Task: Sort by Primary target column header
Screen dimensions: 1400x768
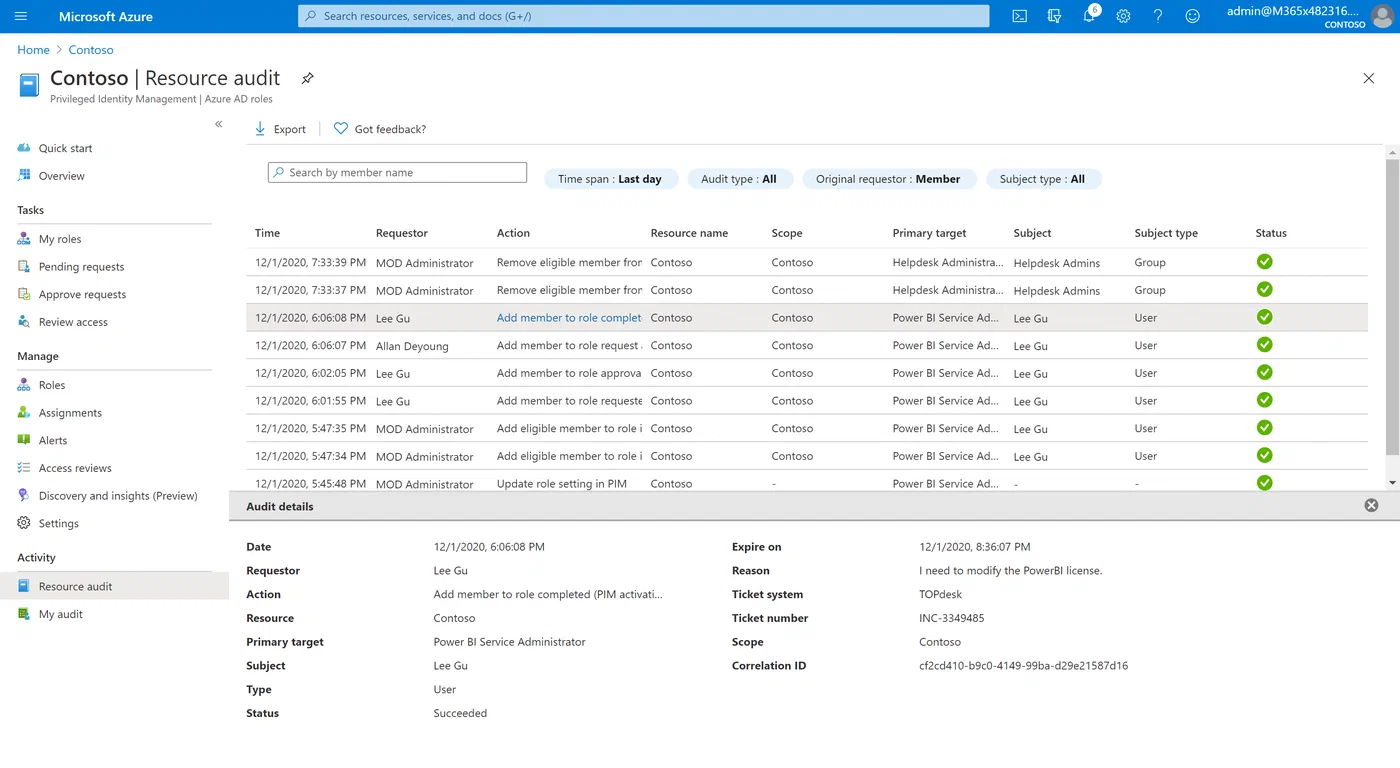Action: click(929, 233)
